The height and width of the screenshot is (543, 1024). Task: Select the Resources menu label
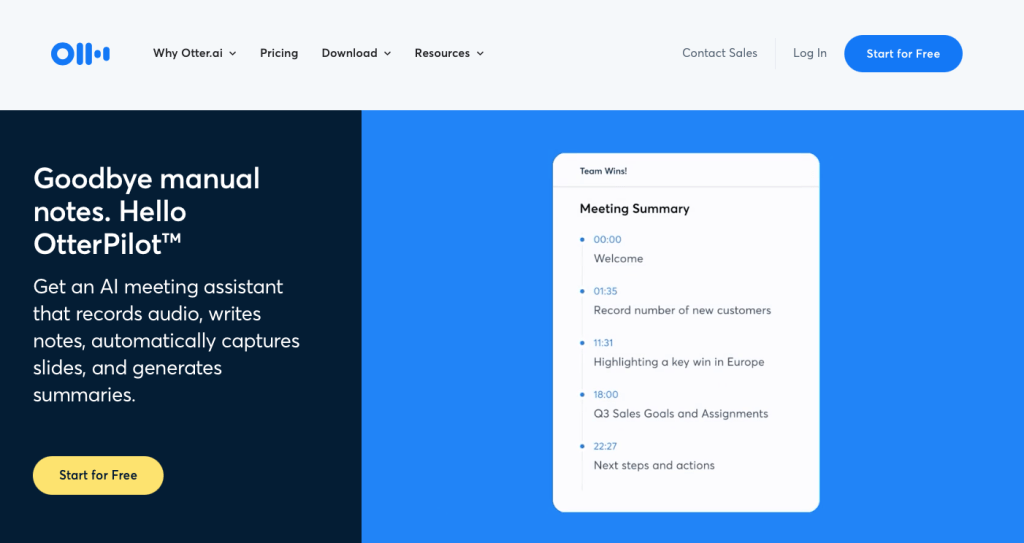pos(442,53)
